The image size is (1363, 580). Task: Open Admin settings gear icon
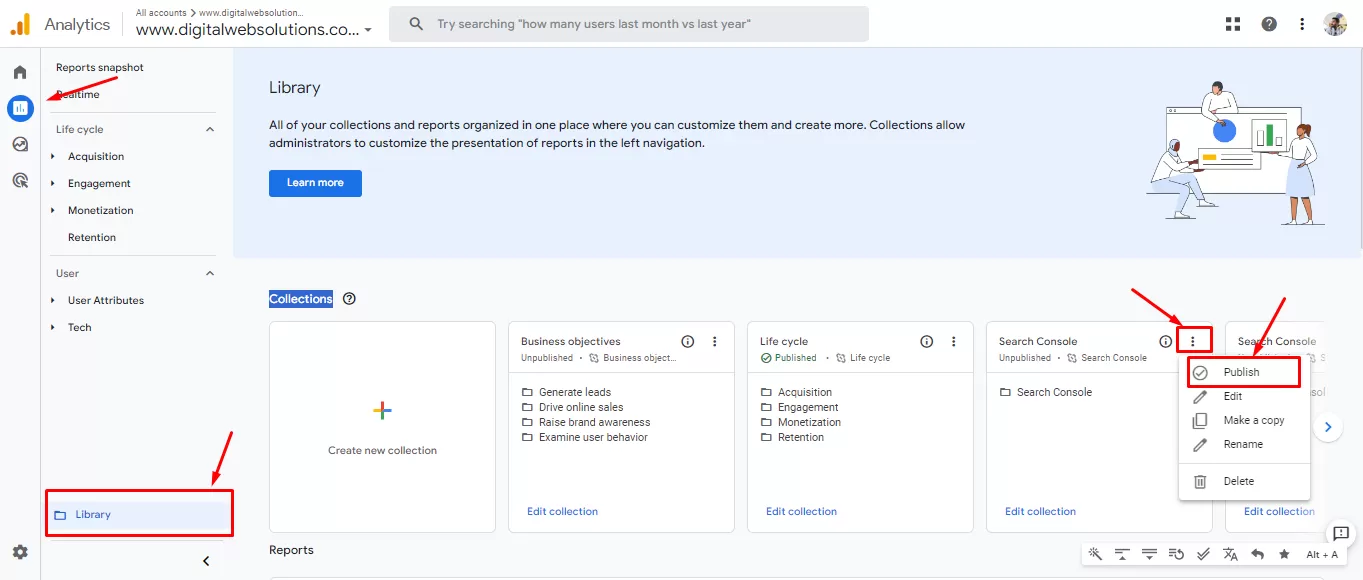[x=20, y=552]
